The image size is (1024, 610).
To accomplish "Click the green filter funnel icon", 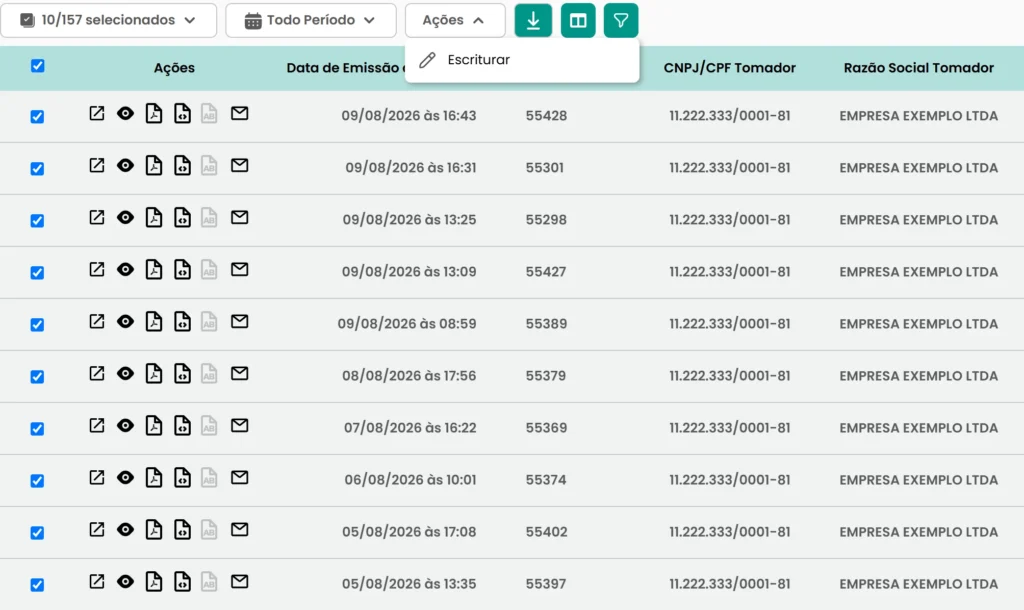I will point(620,20).
